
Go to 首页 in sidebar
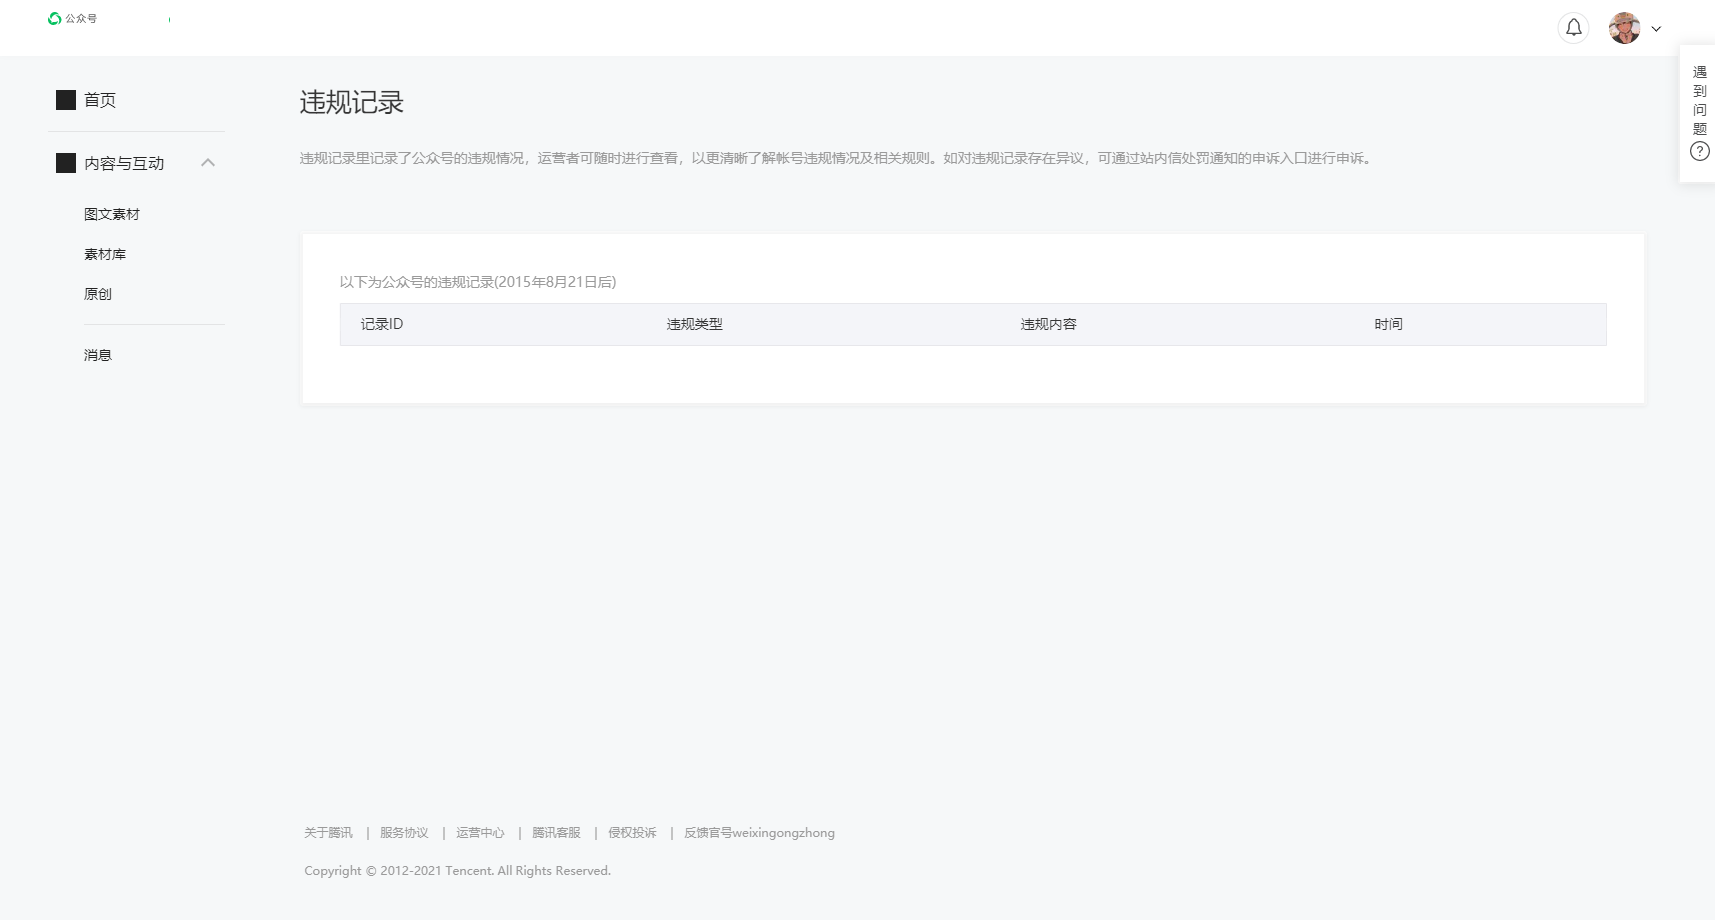pos(100,100)
